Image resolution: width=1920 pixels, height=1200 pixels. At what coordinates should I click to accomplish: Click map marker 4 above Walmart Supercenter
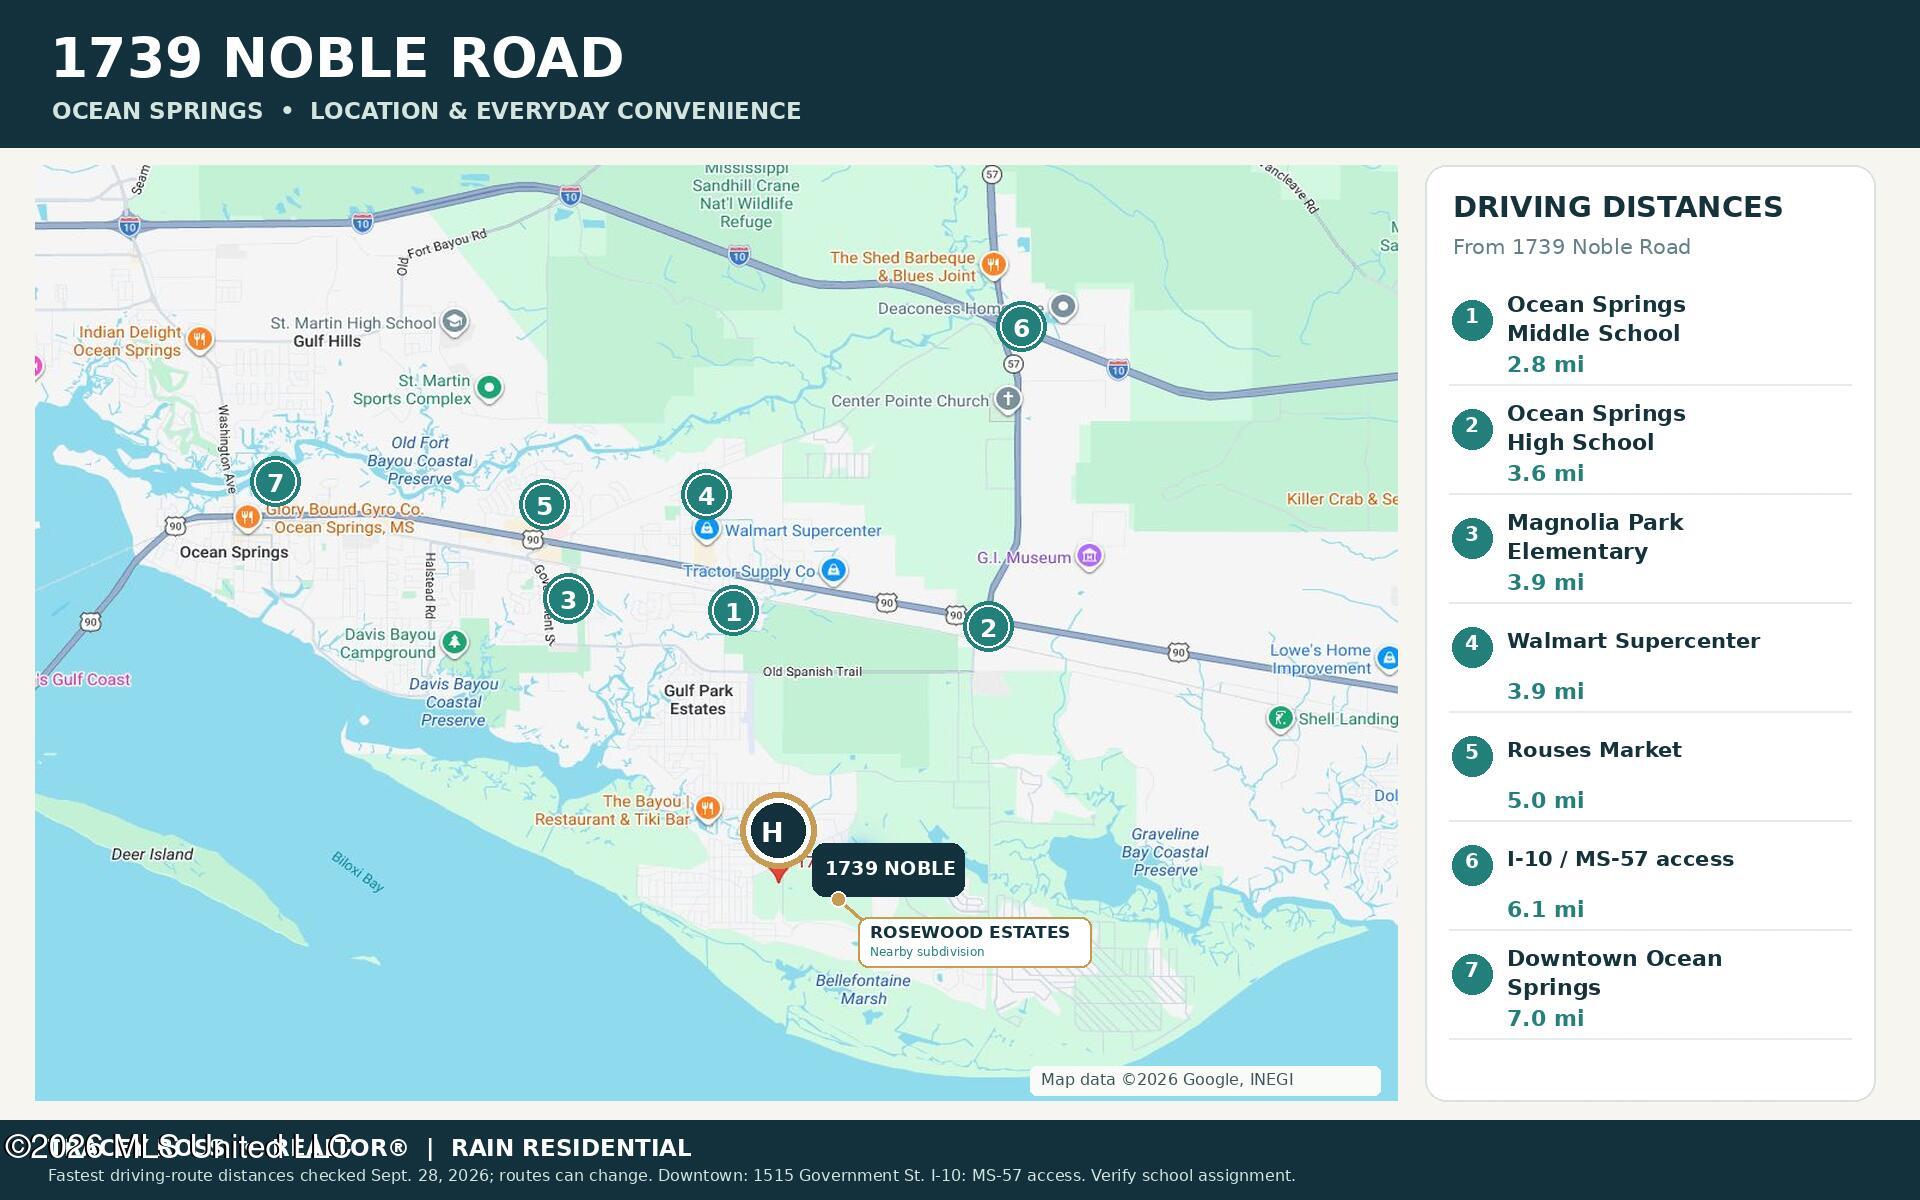(706, 495)
